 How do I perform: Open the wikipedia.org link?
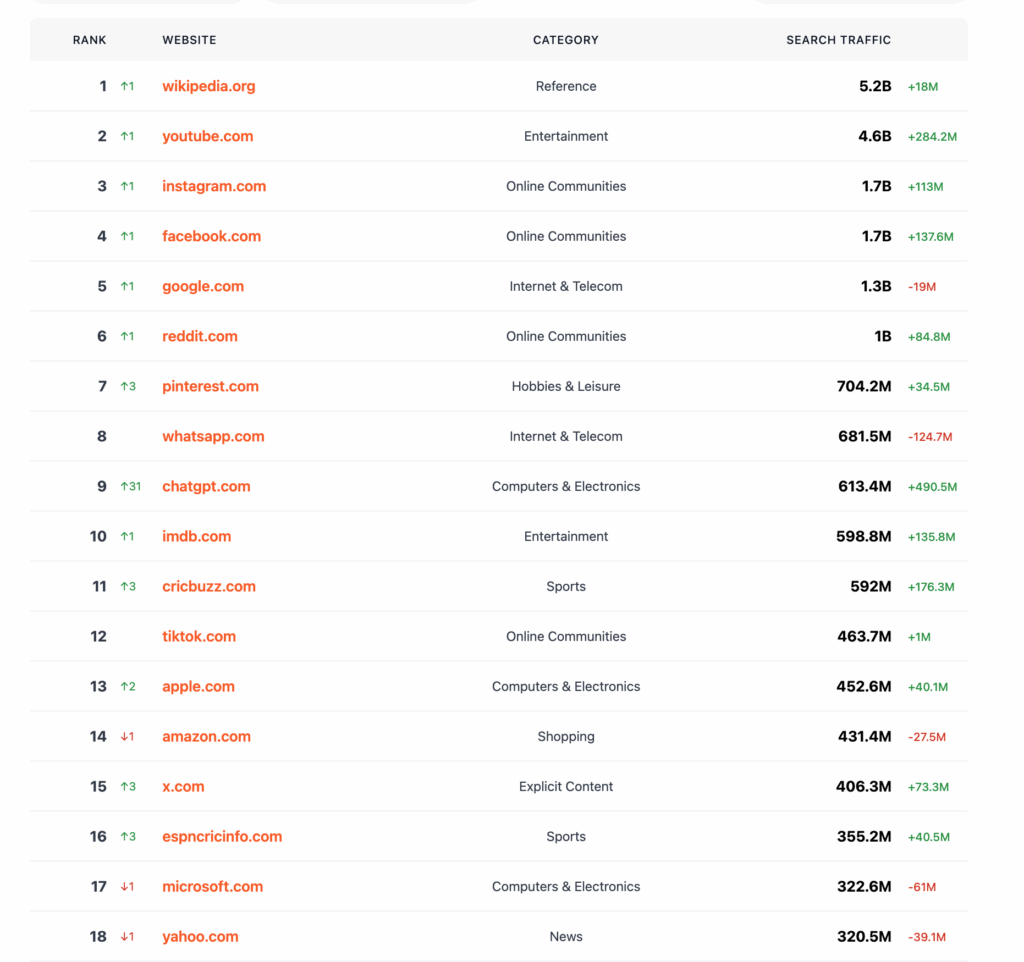(208, 86)
